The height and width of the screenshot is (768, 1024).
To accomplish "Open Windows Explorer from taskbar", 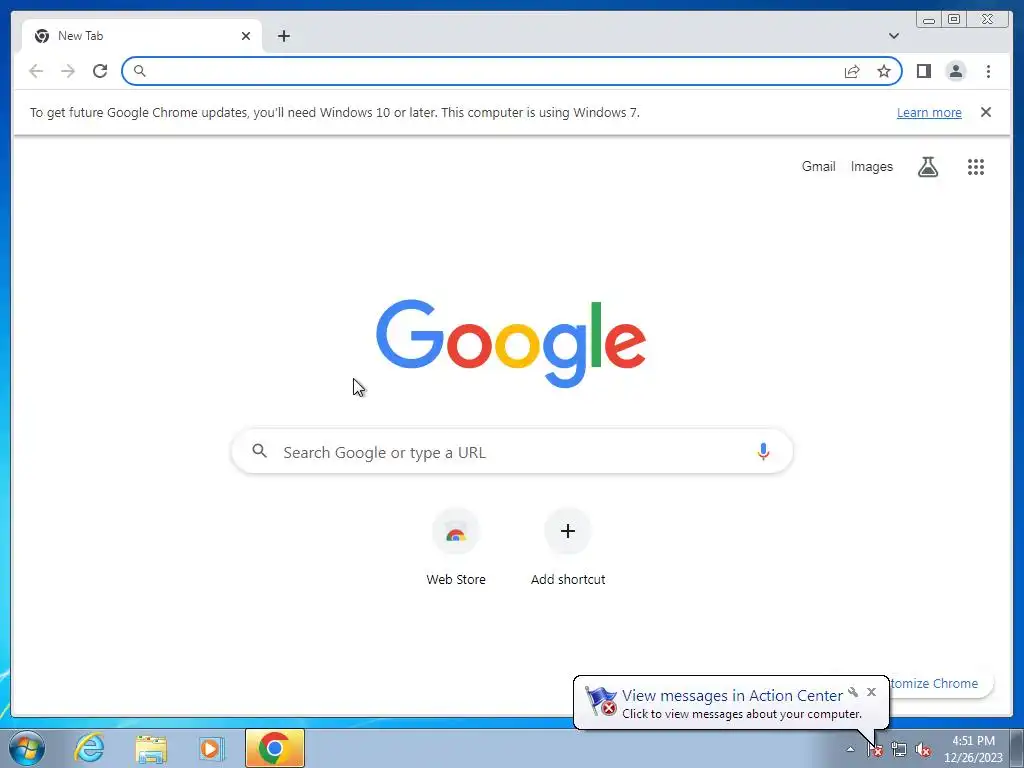I will tap(151, 748).
